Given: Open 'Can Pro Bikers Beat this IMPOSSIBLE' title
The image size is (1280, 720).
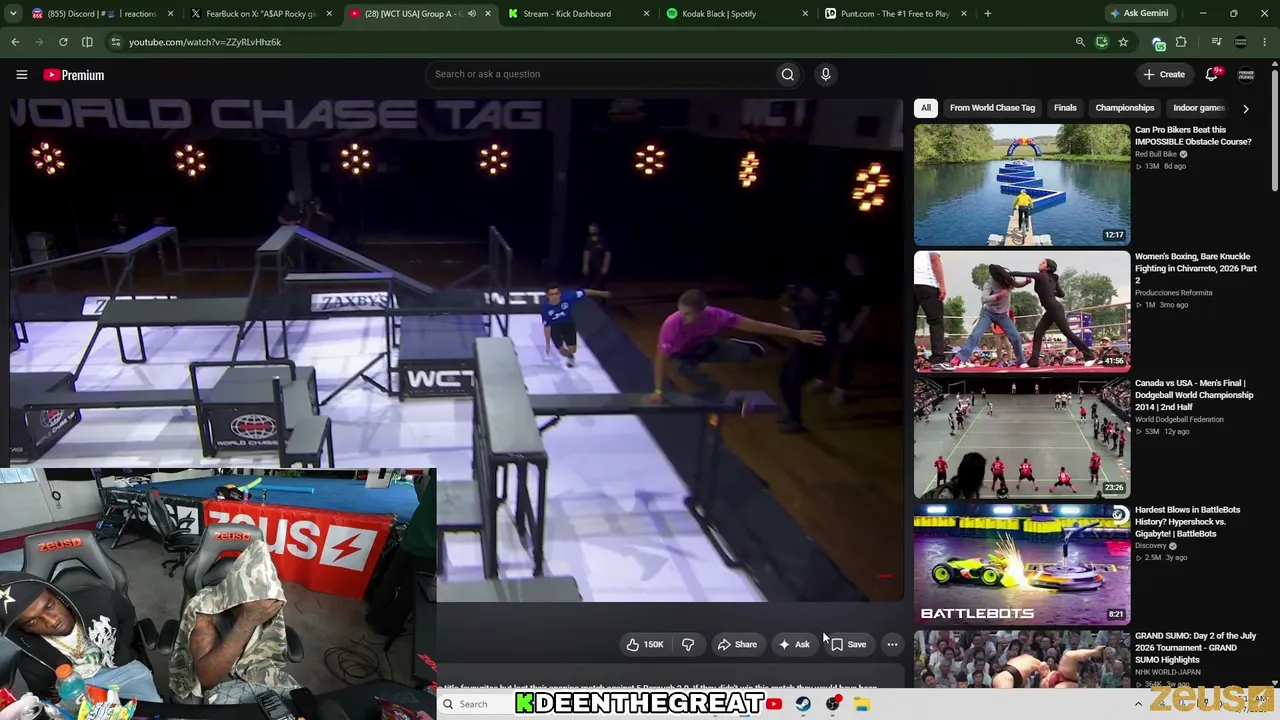Looking at the screenshot, I should (x=1193, y=136).
